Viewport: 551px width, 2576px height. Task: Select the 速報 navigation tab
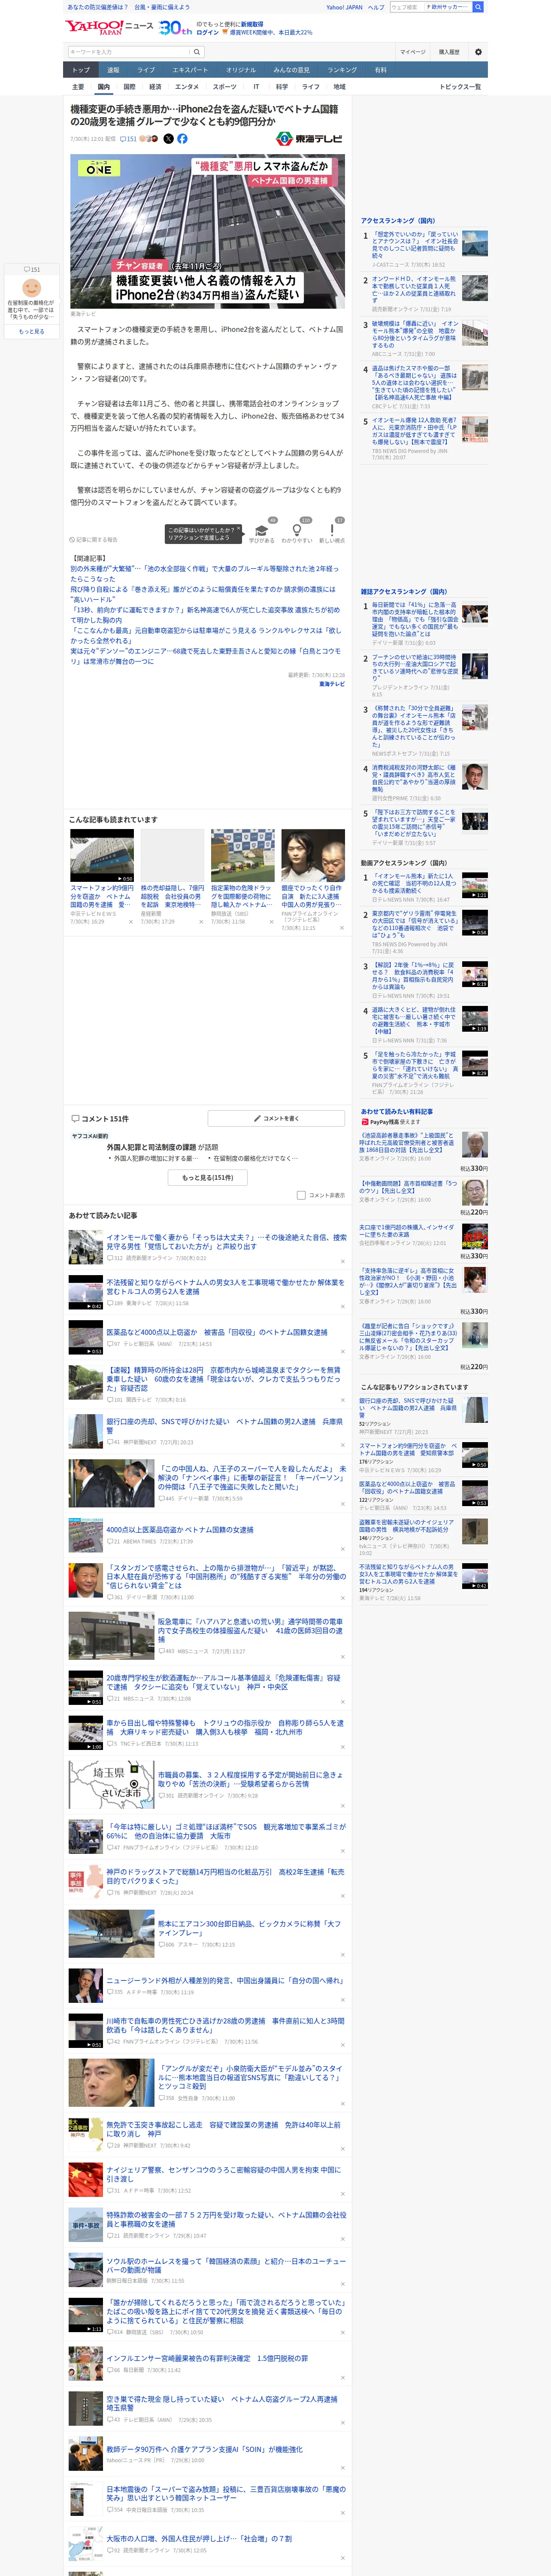(x=113, y=70)
